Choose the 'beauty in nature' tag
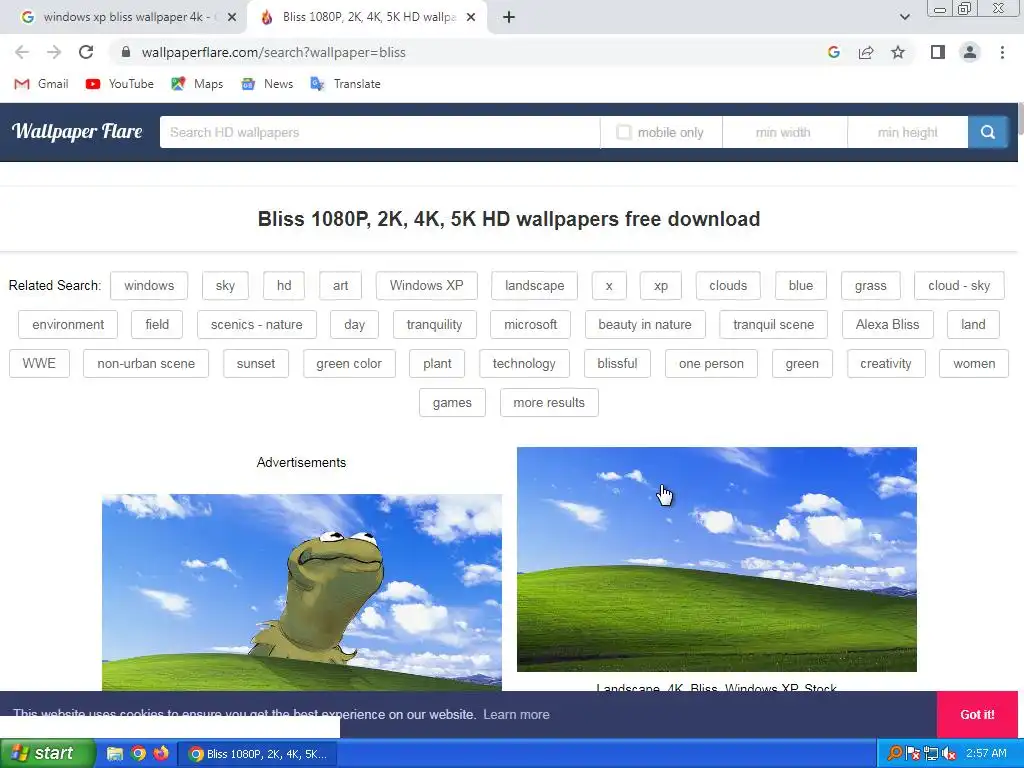This screenshot has width=1024, height=768. point(645,325)
